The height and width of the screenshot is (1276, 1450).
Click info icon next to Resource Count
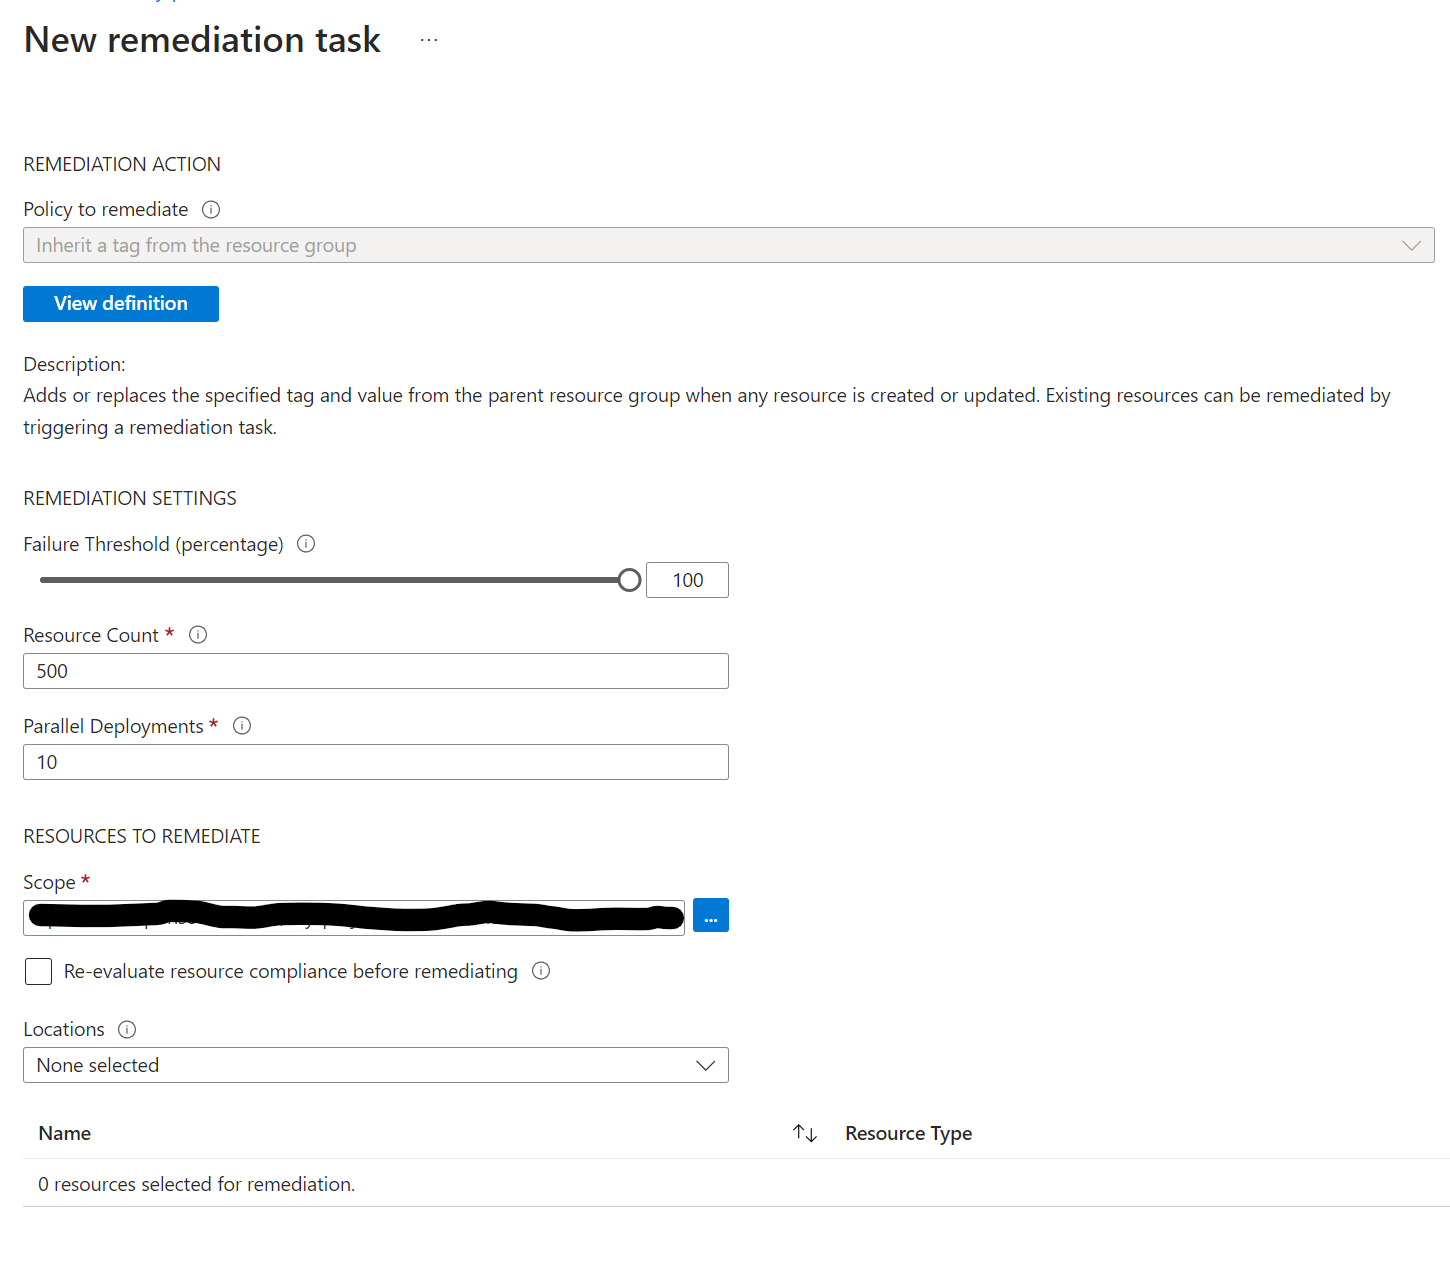coord(198,634)
